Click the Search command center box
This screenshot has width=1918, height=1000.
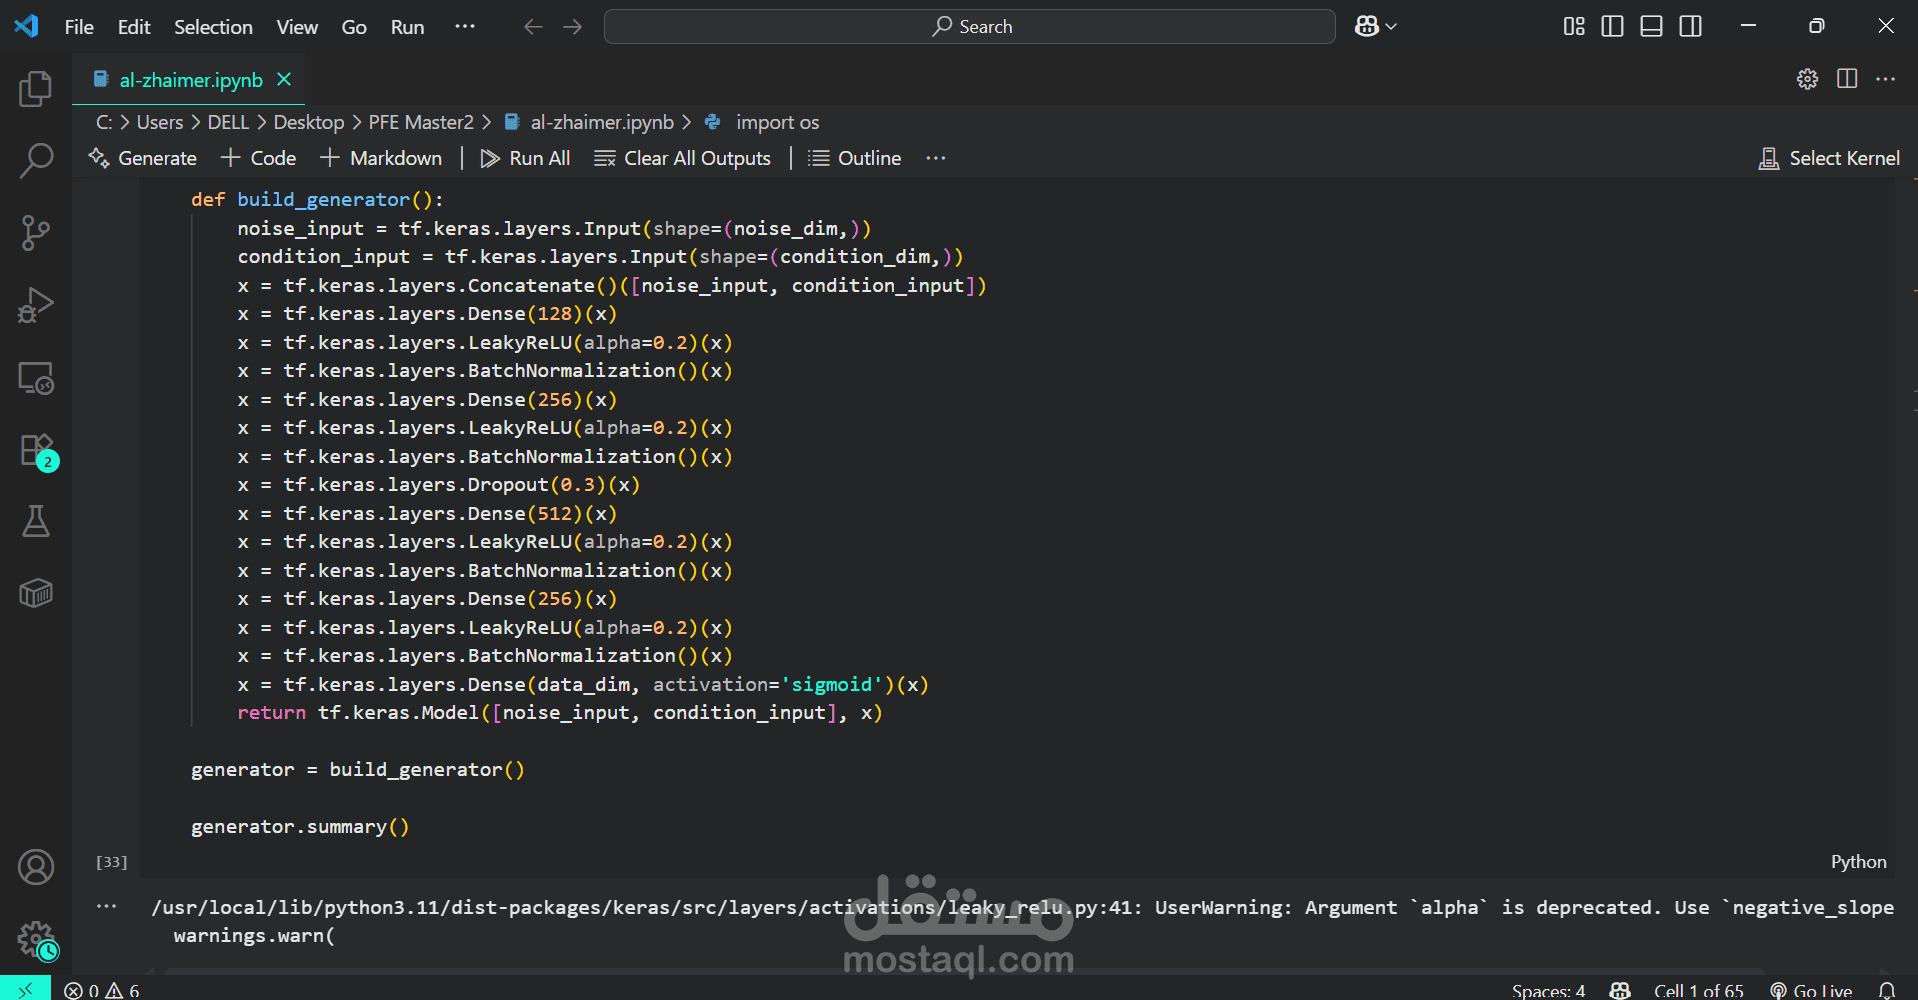969,27
